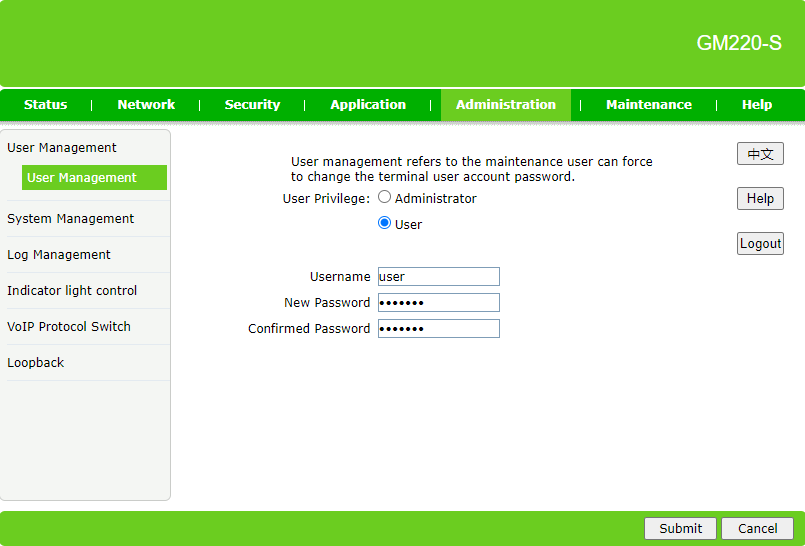Viewport: 805px width, 546px height.
Task: Go to the Application tab
Action: [368, 105]
